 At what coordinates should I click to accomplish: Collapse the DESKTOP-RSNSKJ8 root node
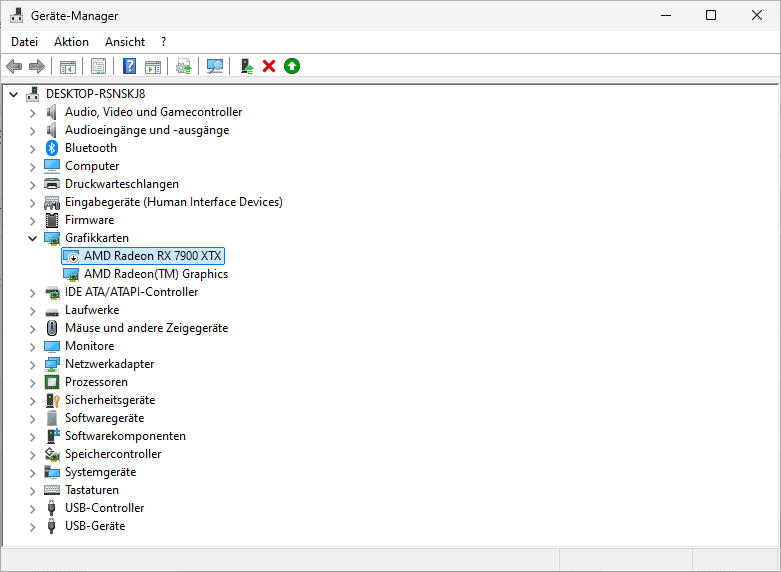[x=13, y=94]
